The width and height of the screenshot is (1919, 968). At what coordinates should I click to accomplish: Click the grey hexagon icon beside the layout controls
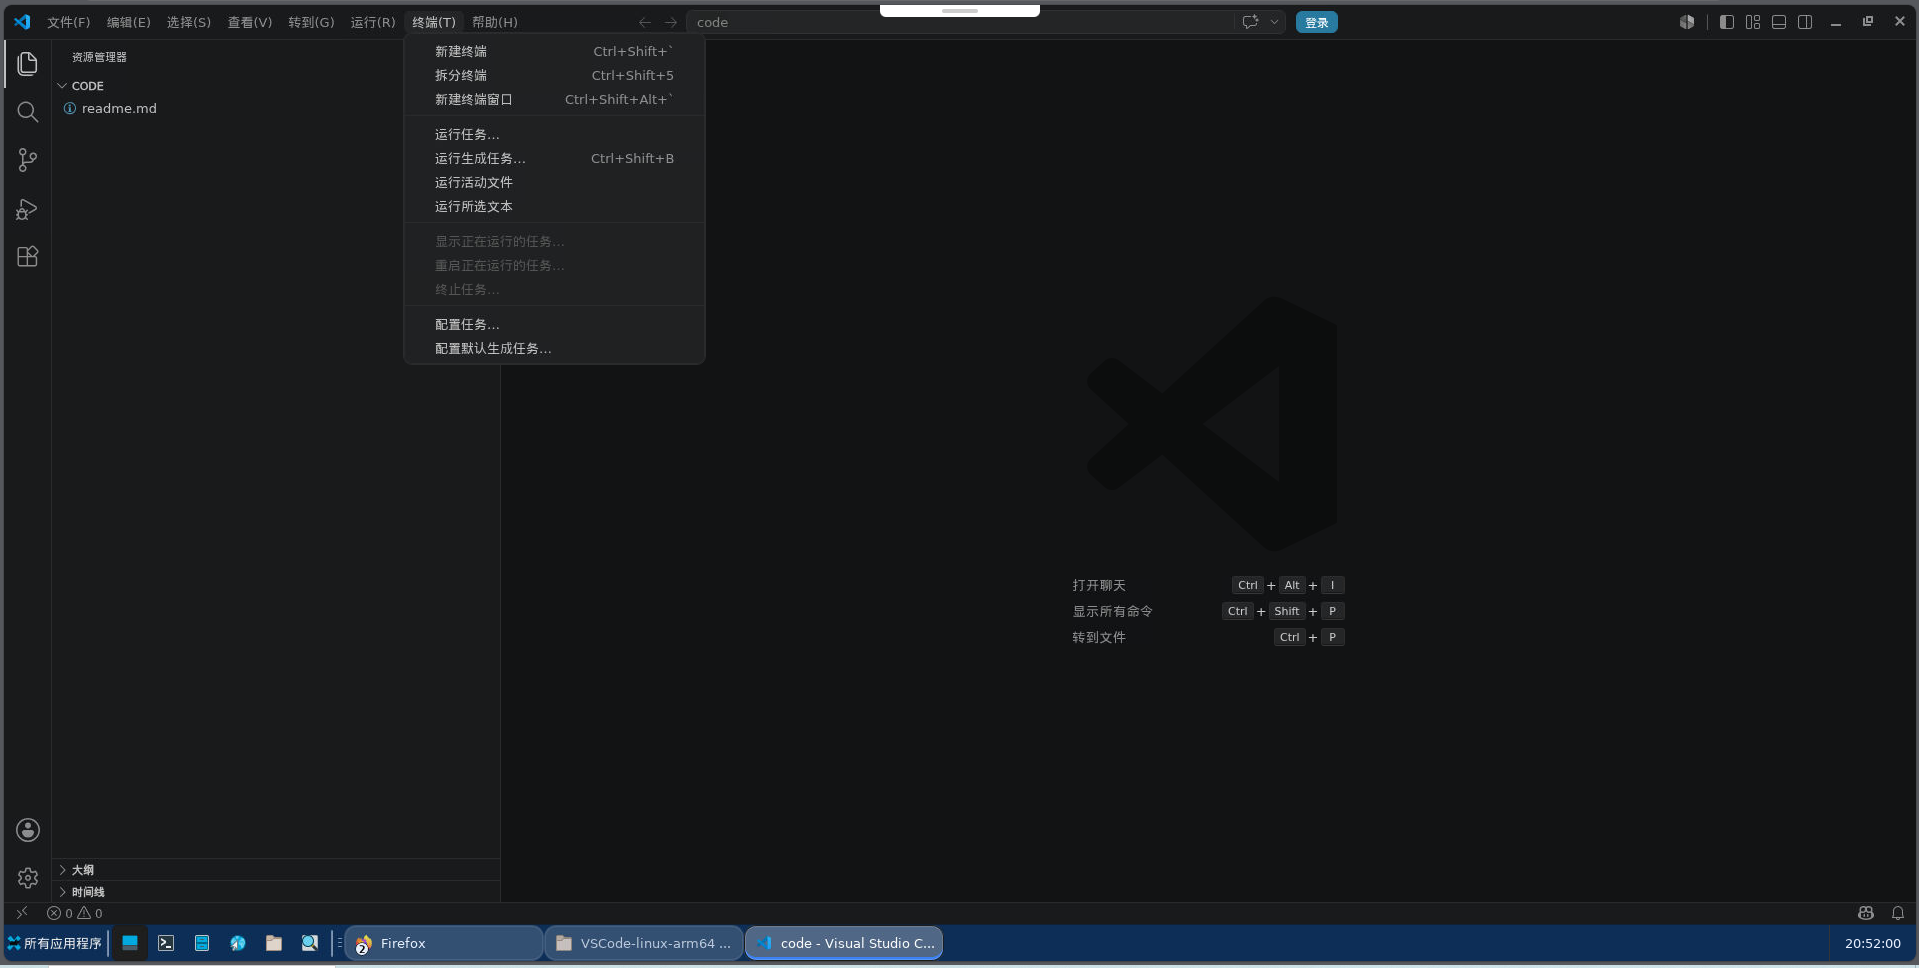pos(1687,22)
